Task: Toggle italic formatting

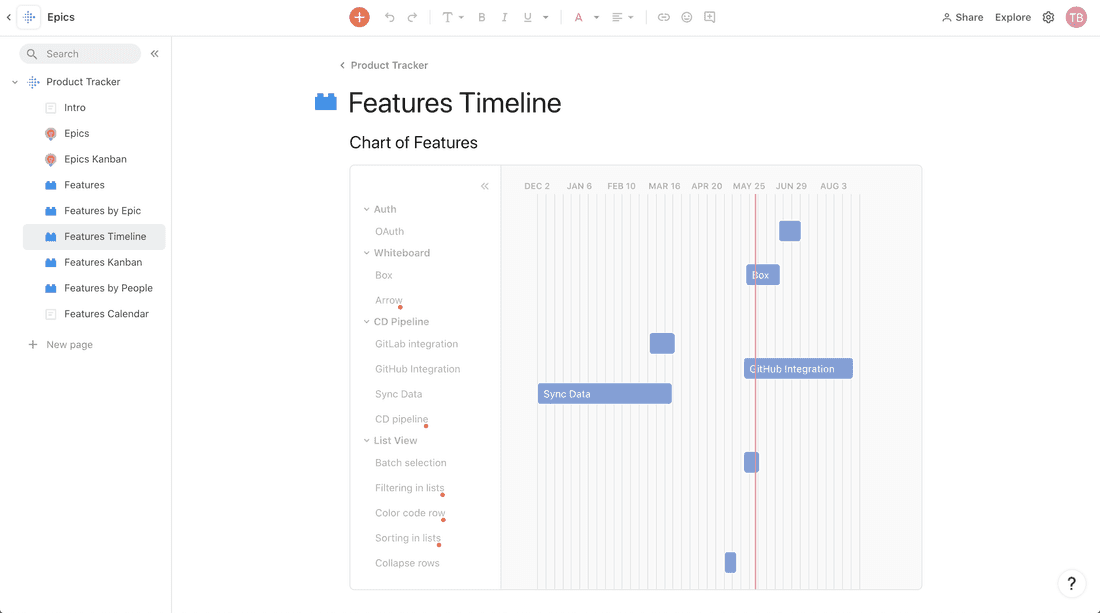Action: click(x=504, y=17)
